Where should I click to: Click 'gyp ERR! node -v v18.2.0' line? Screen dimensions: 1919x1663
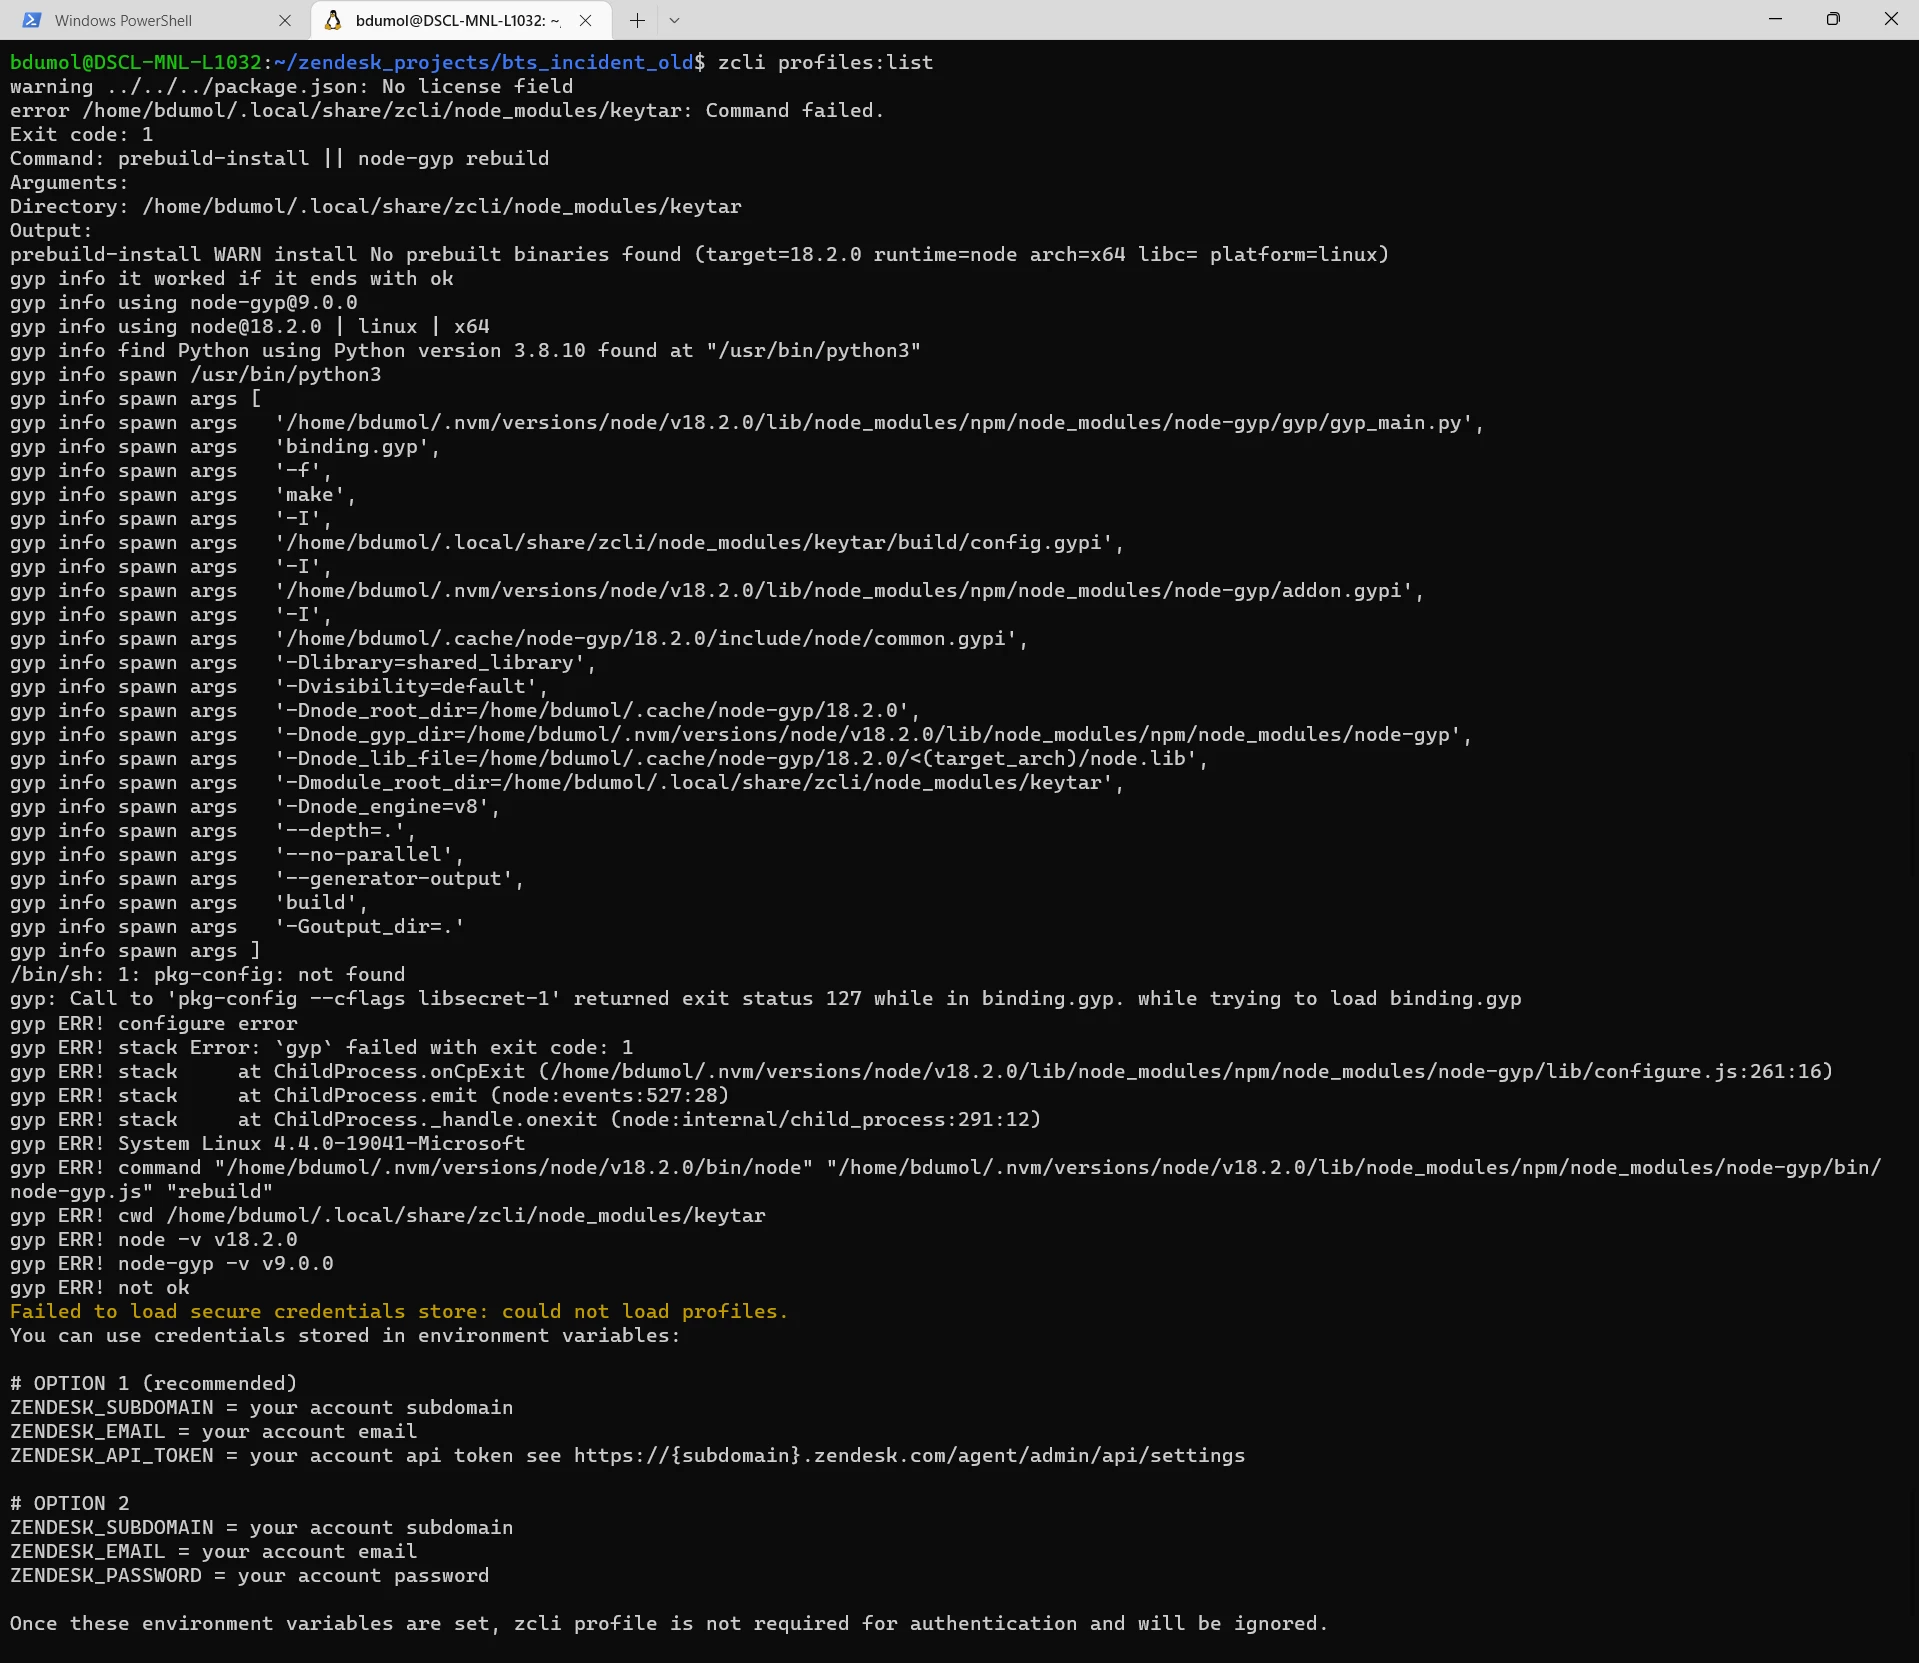coord(153,1239)
